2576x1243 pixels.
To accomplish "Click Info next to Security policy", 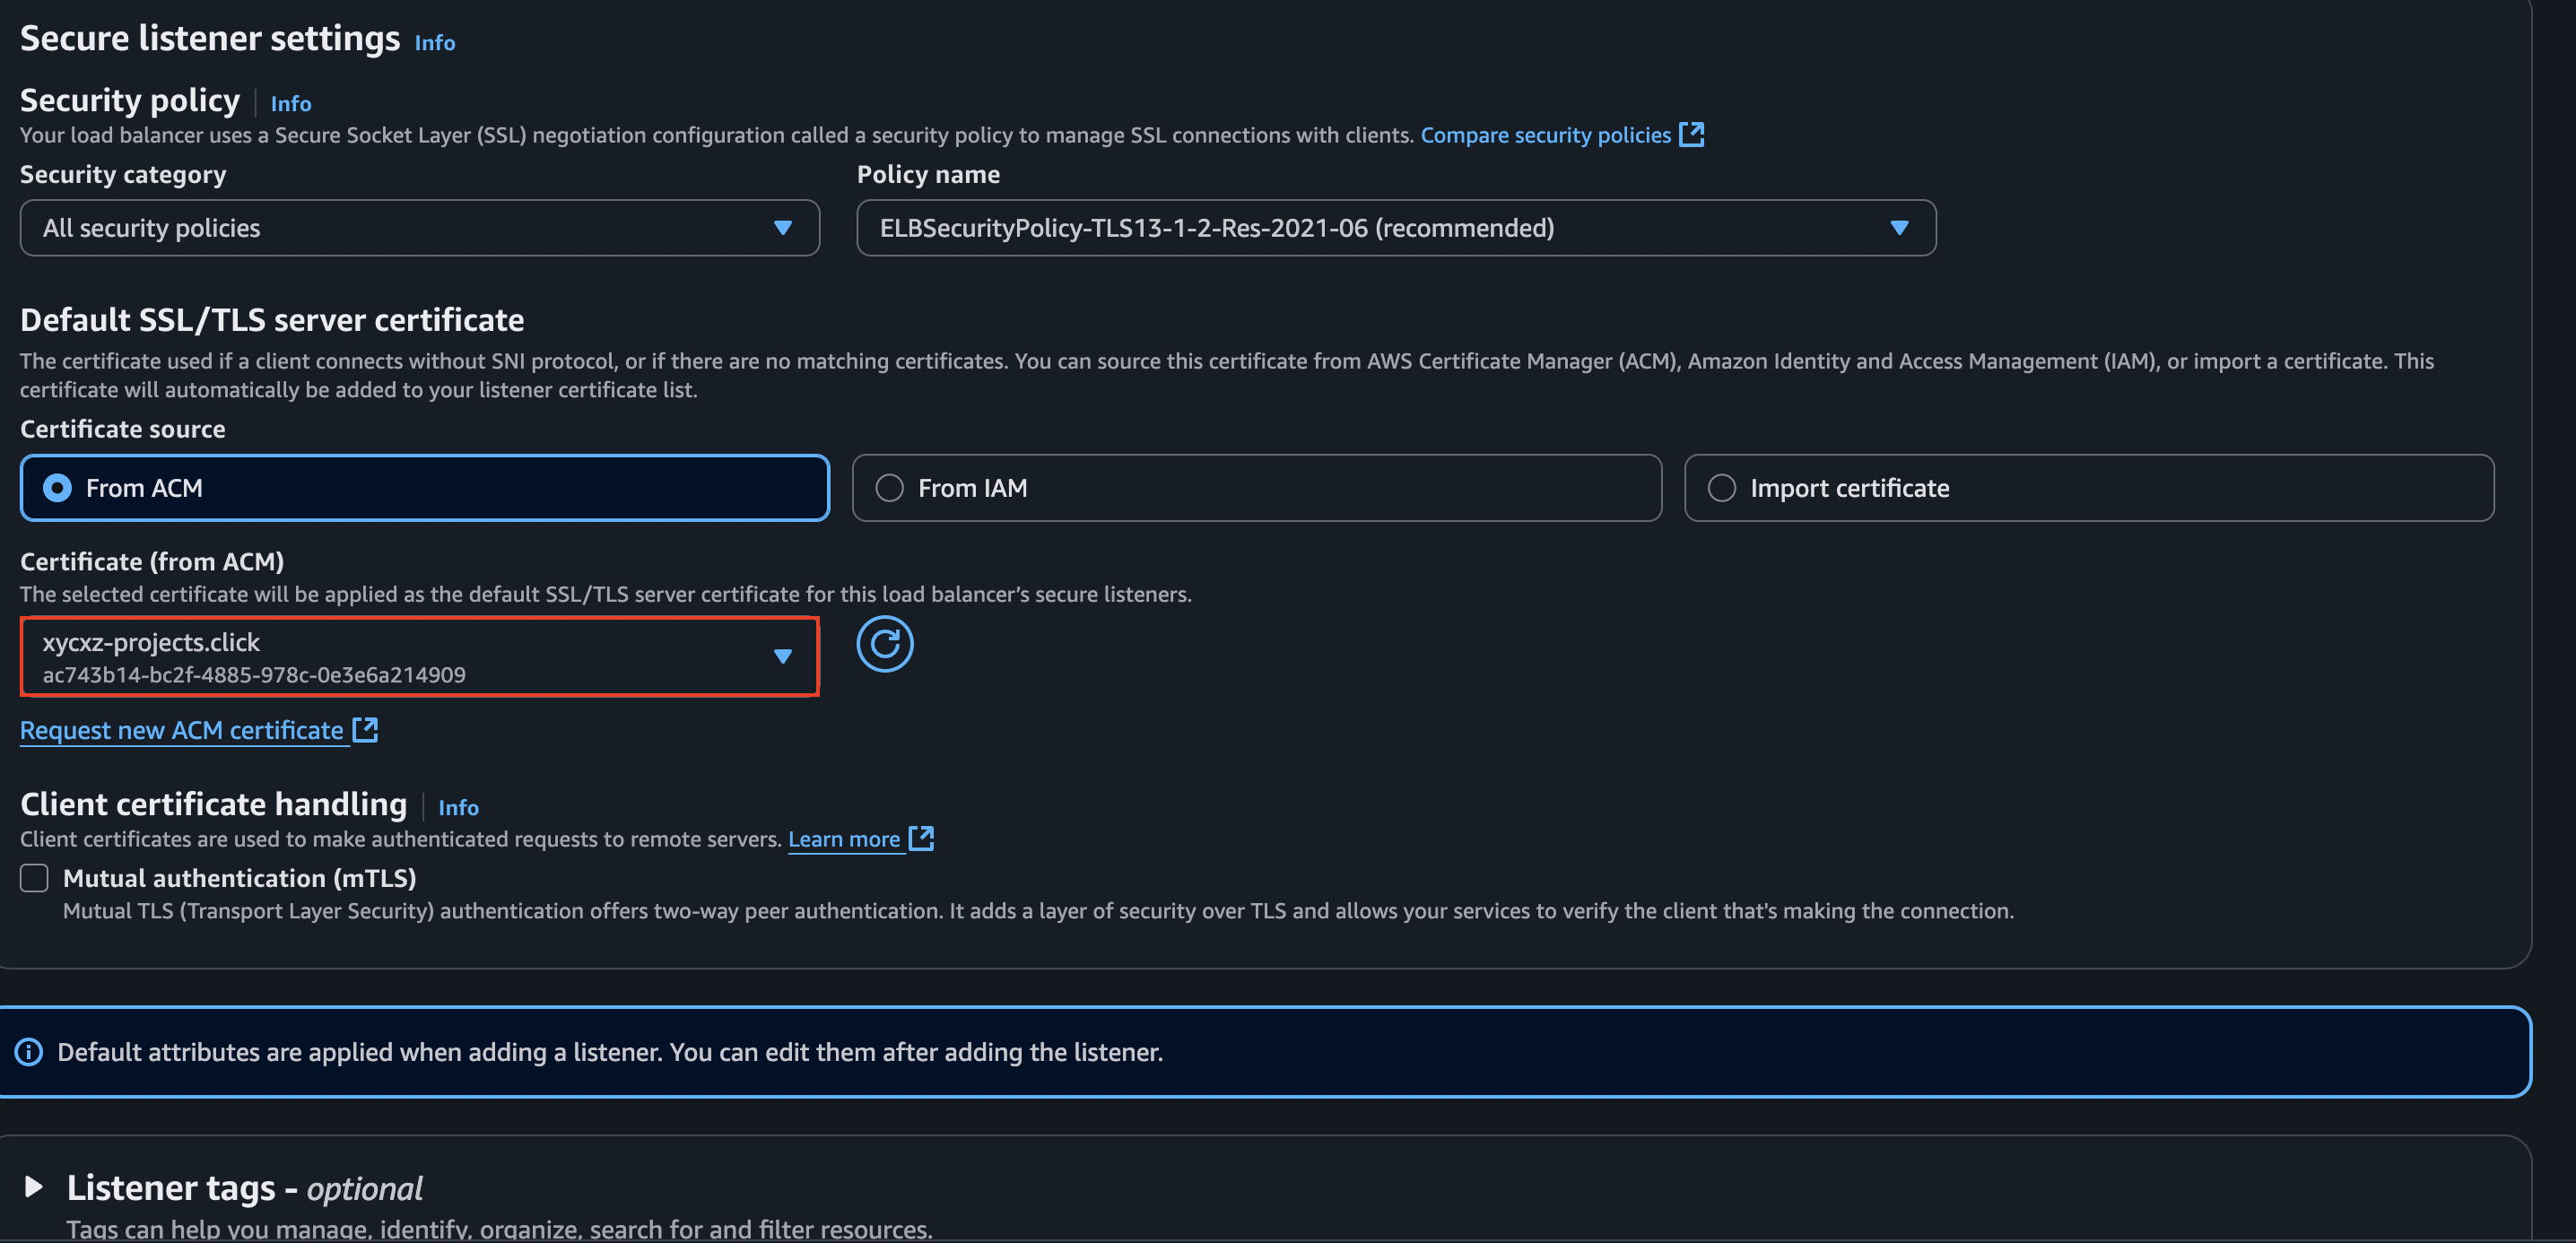I will click(x=290, y=103).
